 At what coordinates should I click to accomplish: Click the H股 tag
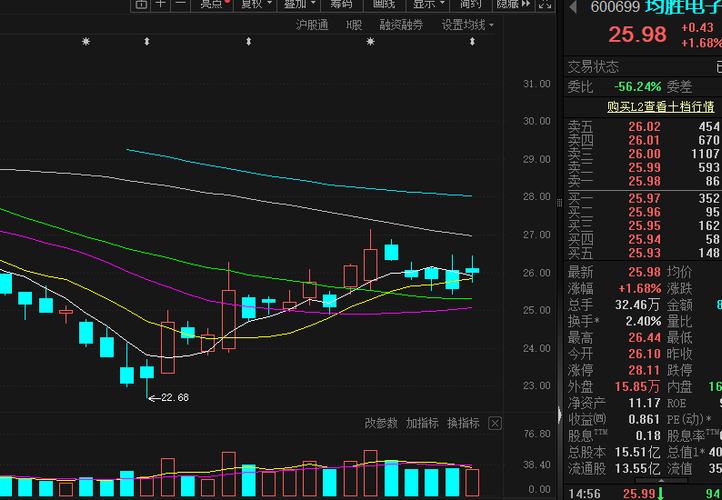tap(354, 25)
